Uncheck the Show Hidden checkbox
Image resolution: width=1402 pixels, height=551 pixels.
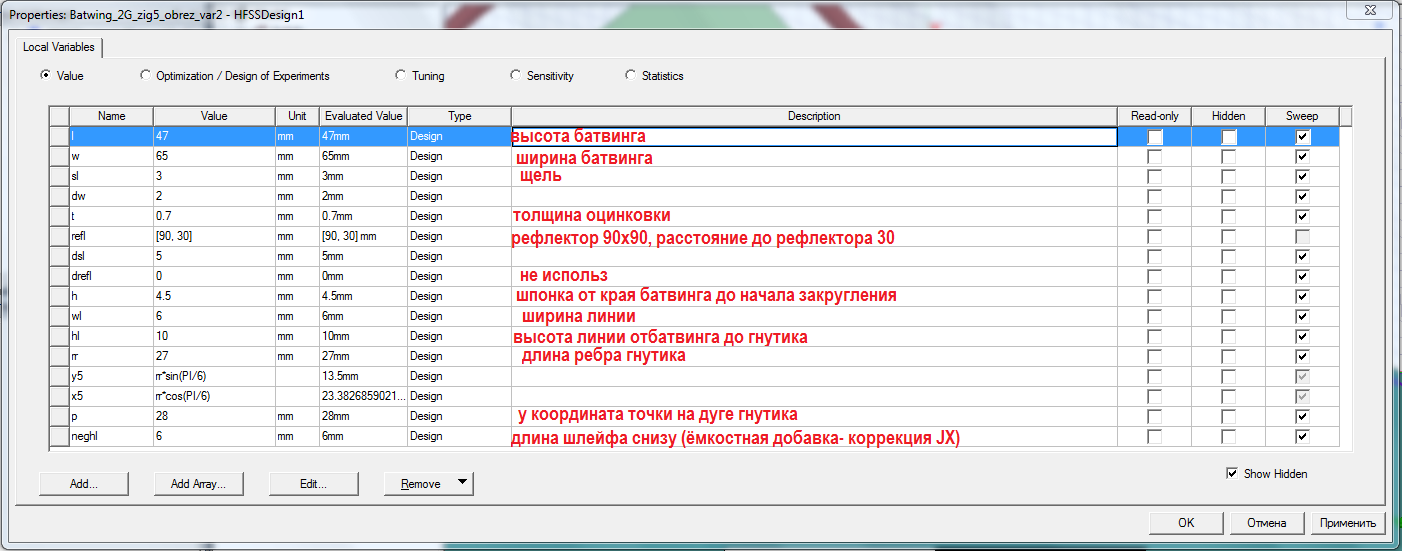coord(1231,474)
